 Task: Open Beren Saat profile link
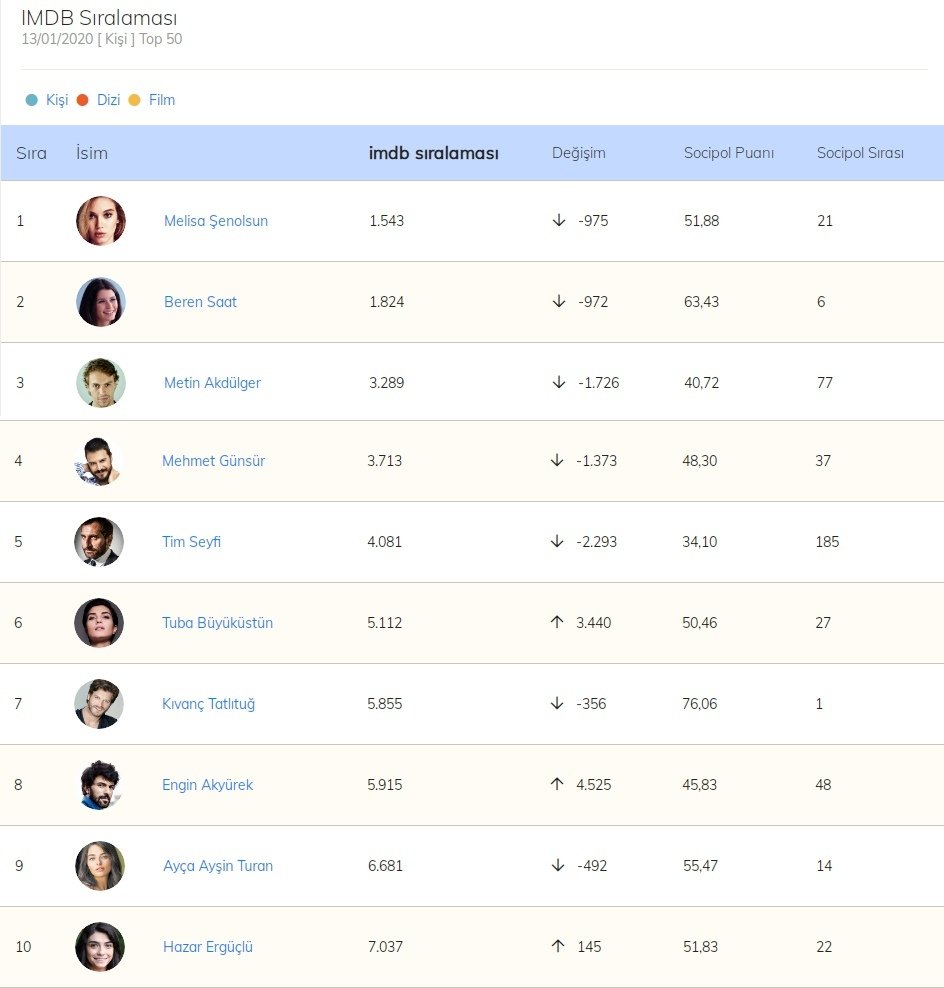200,302
